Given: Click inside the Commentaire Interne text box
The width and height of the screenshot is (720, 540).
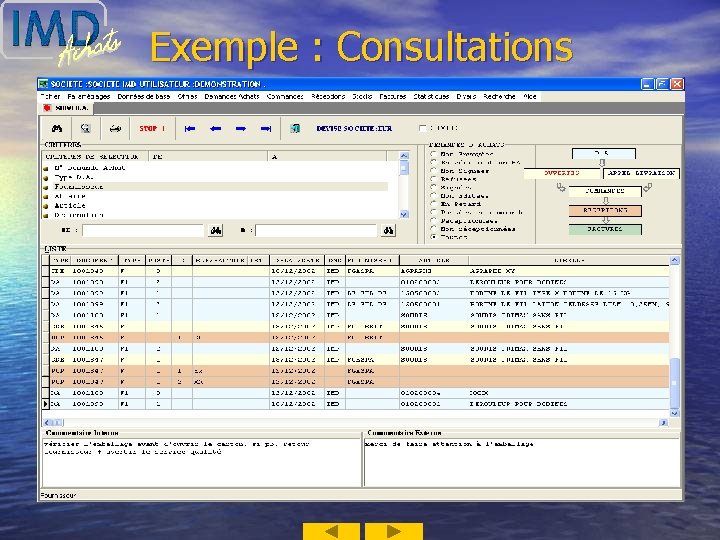Looking at the screenshot, I should click(201, 462).
